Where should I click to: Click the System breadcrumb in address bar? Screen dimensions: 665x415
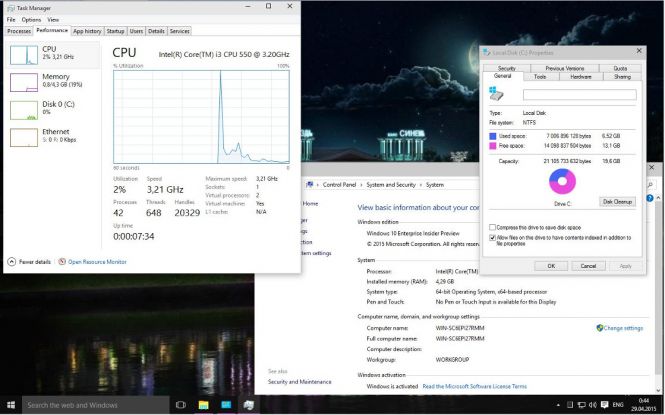(x=435, y=185)
